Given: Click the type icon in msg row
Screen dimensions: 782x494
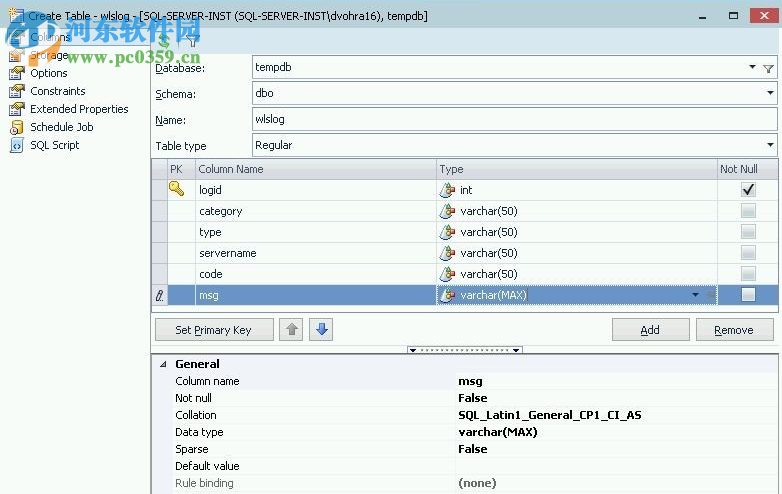Looking at the screenshot, I should click(447, 295).
